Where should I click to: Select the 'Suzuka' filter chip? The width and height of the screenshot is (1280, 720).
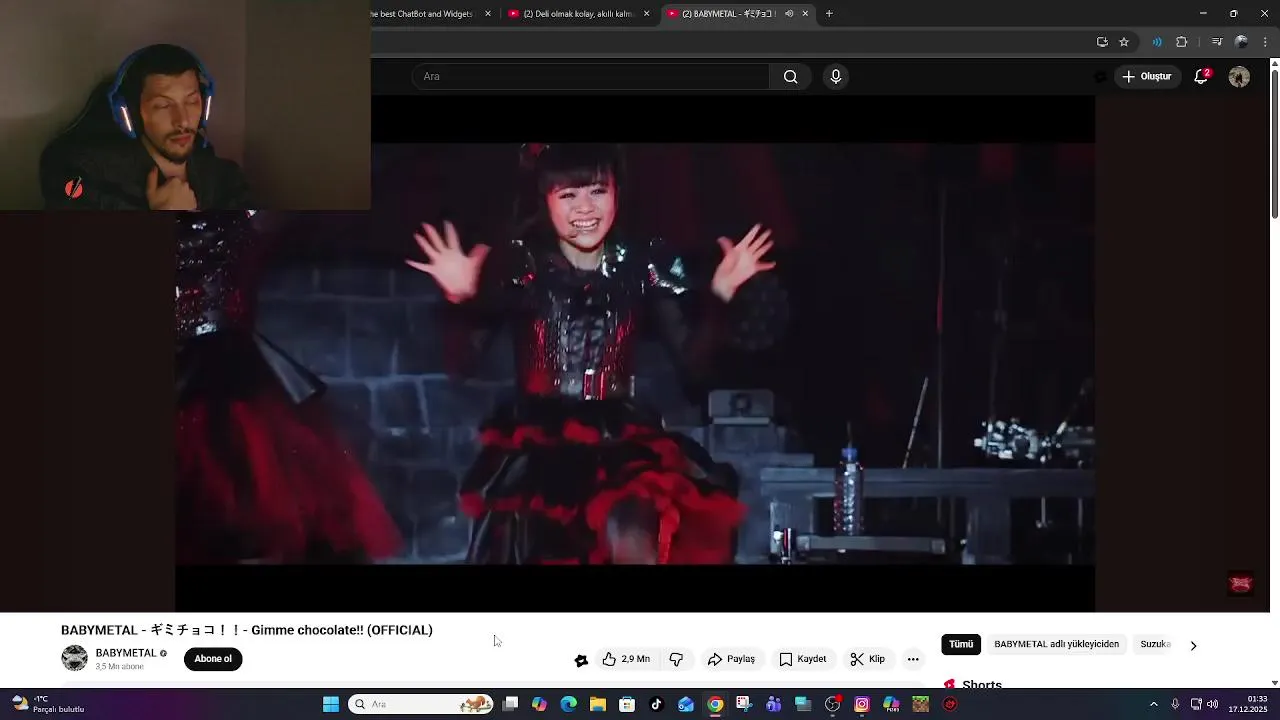click(x=1155, y=644)
